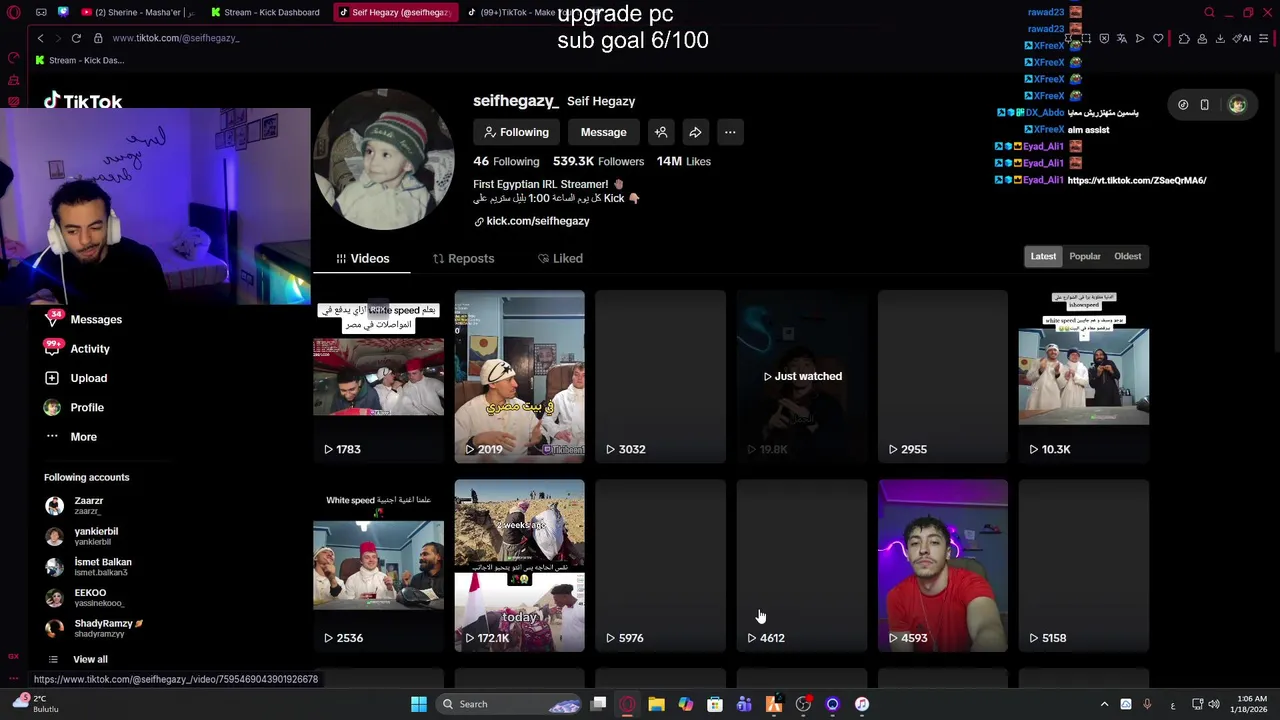Open the video with 2536 views
Viewport: 1280px width, 720px height.
pos(378,565)
